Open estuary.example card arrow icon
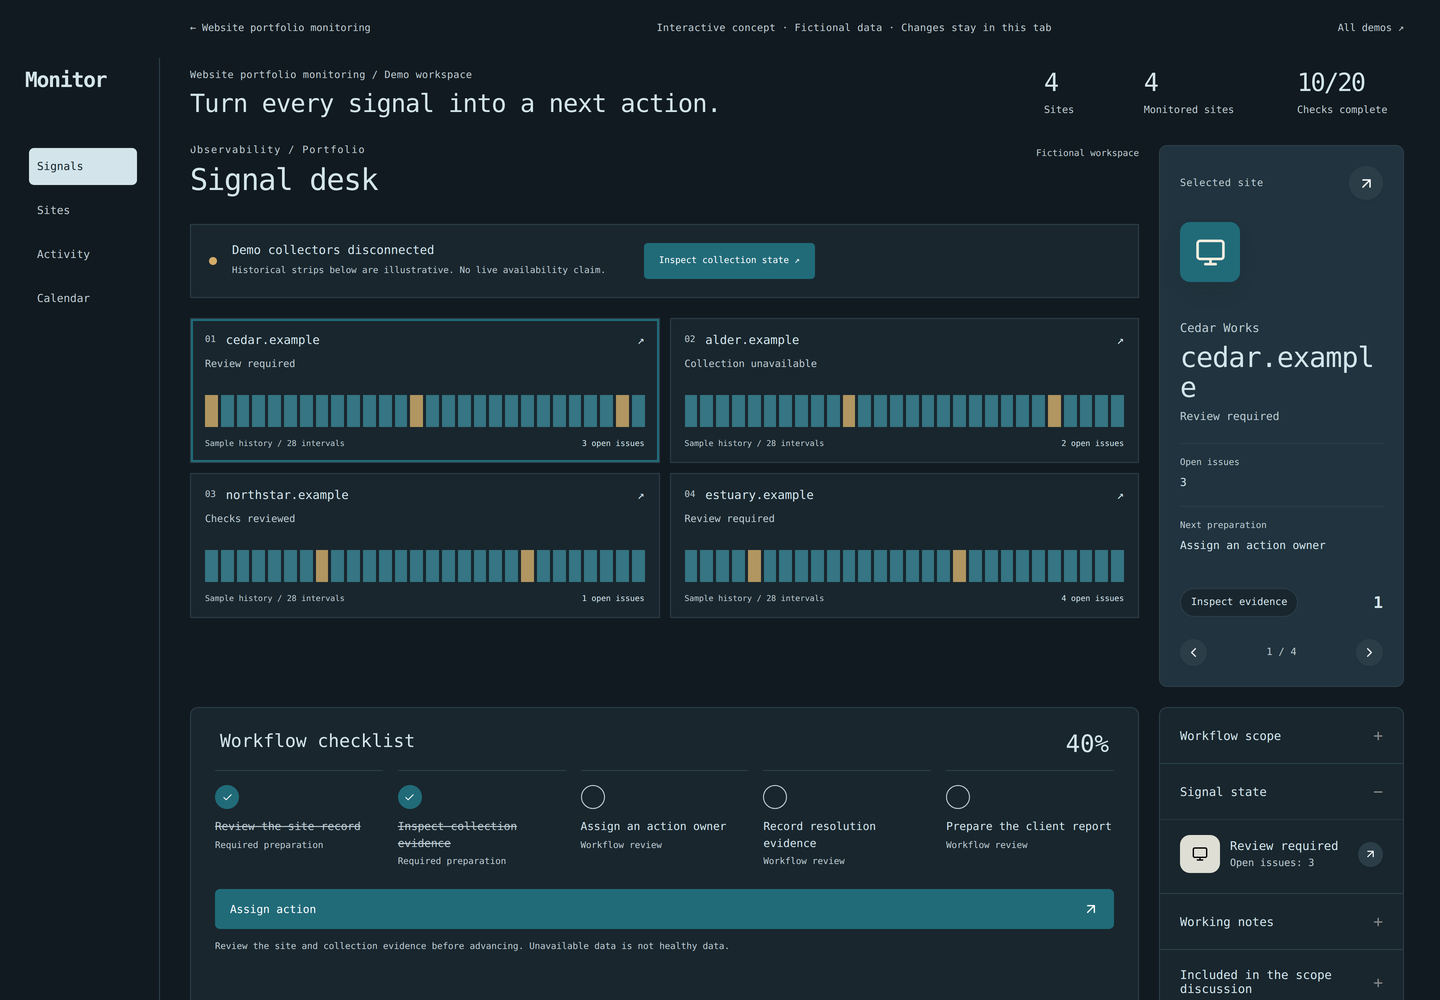This screenshot has width=1440, height=1000. (x=1120, y=496)
